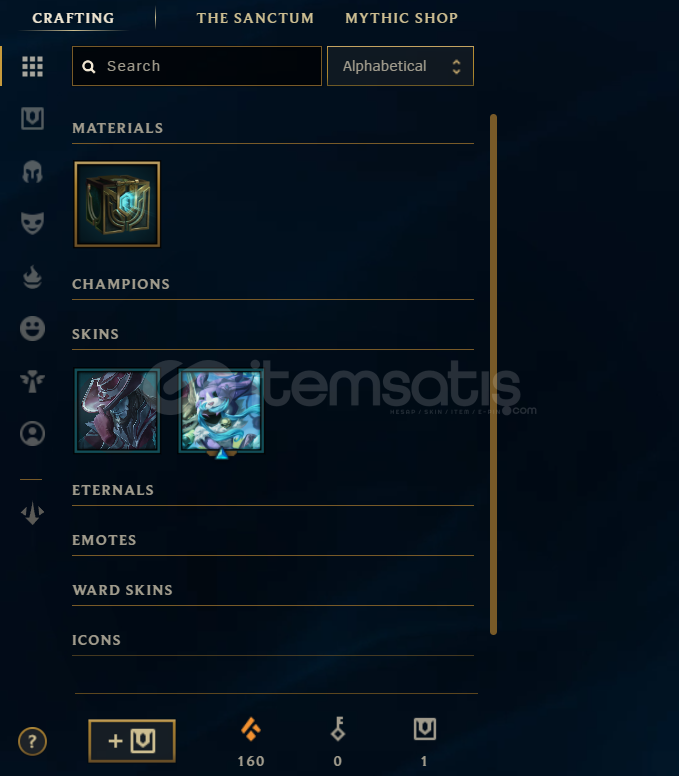Select the all-items grid filter icon

(x=32, y=66)
